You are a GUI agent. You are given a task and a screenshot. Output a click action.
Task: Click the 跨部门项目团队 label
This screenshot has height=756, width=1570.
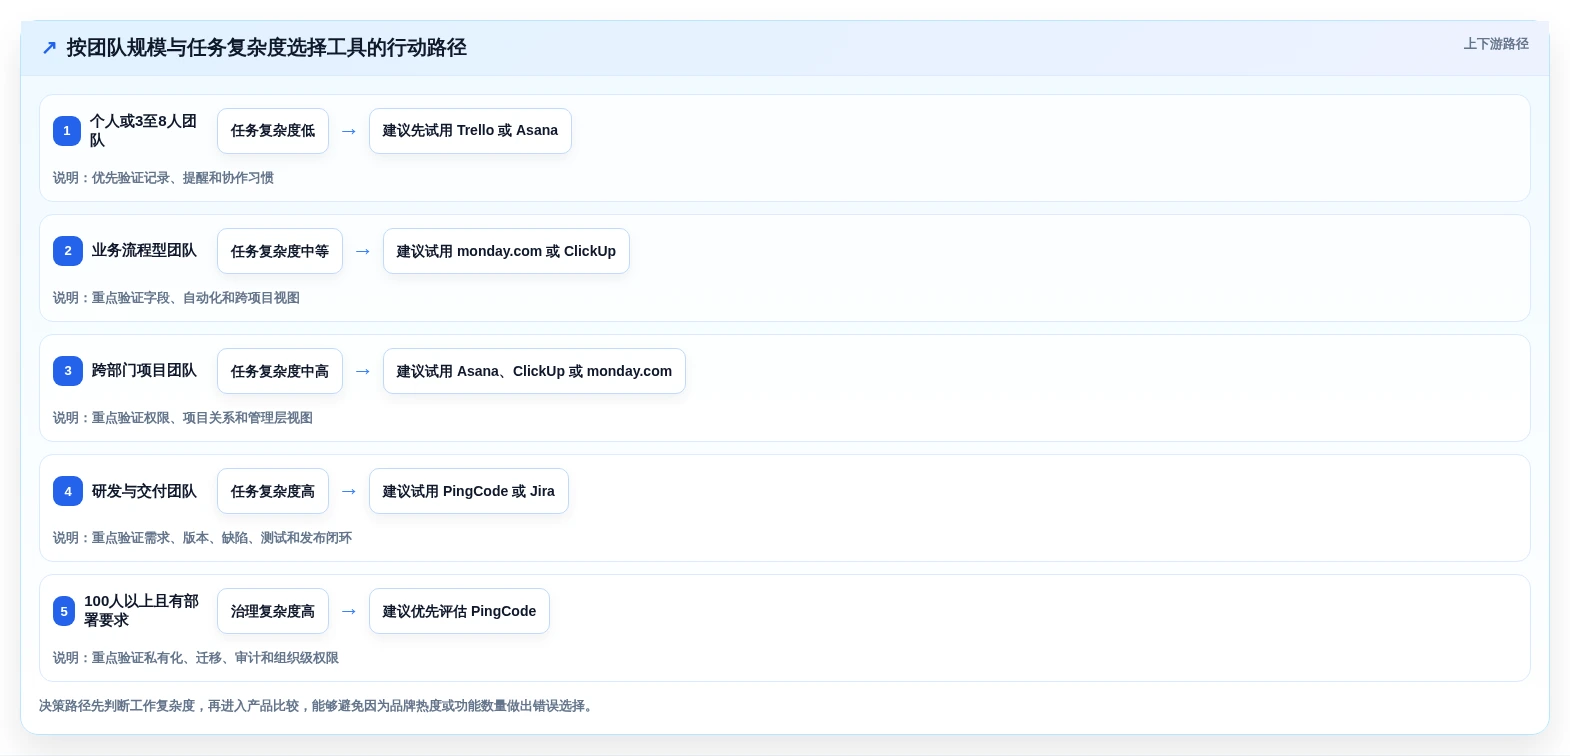click(x=144, y=371)
